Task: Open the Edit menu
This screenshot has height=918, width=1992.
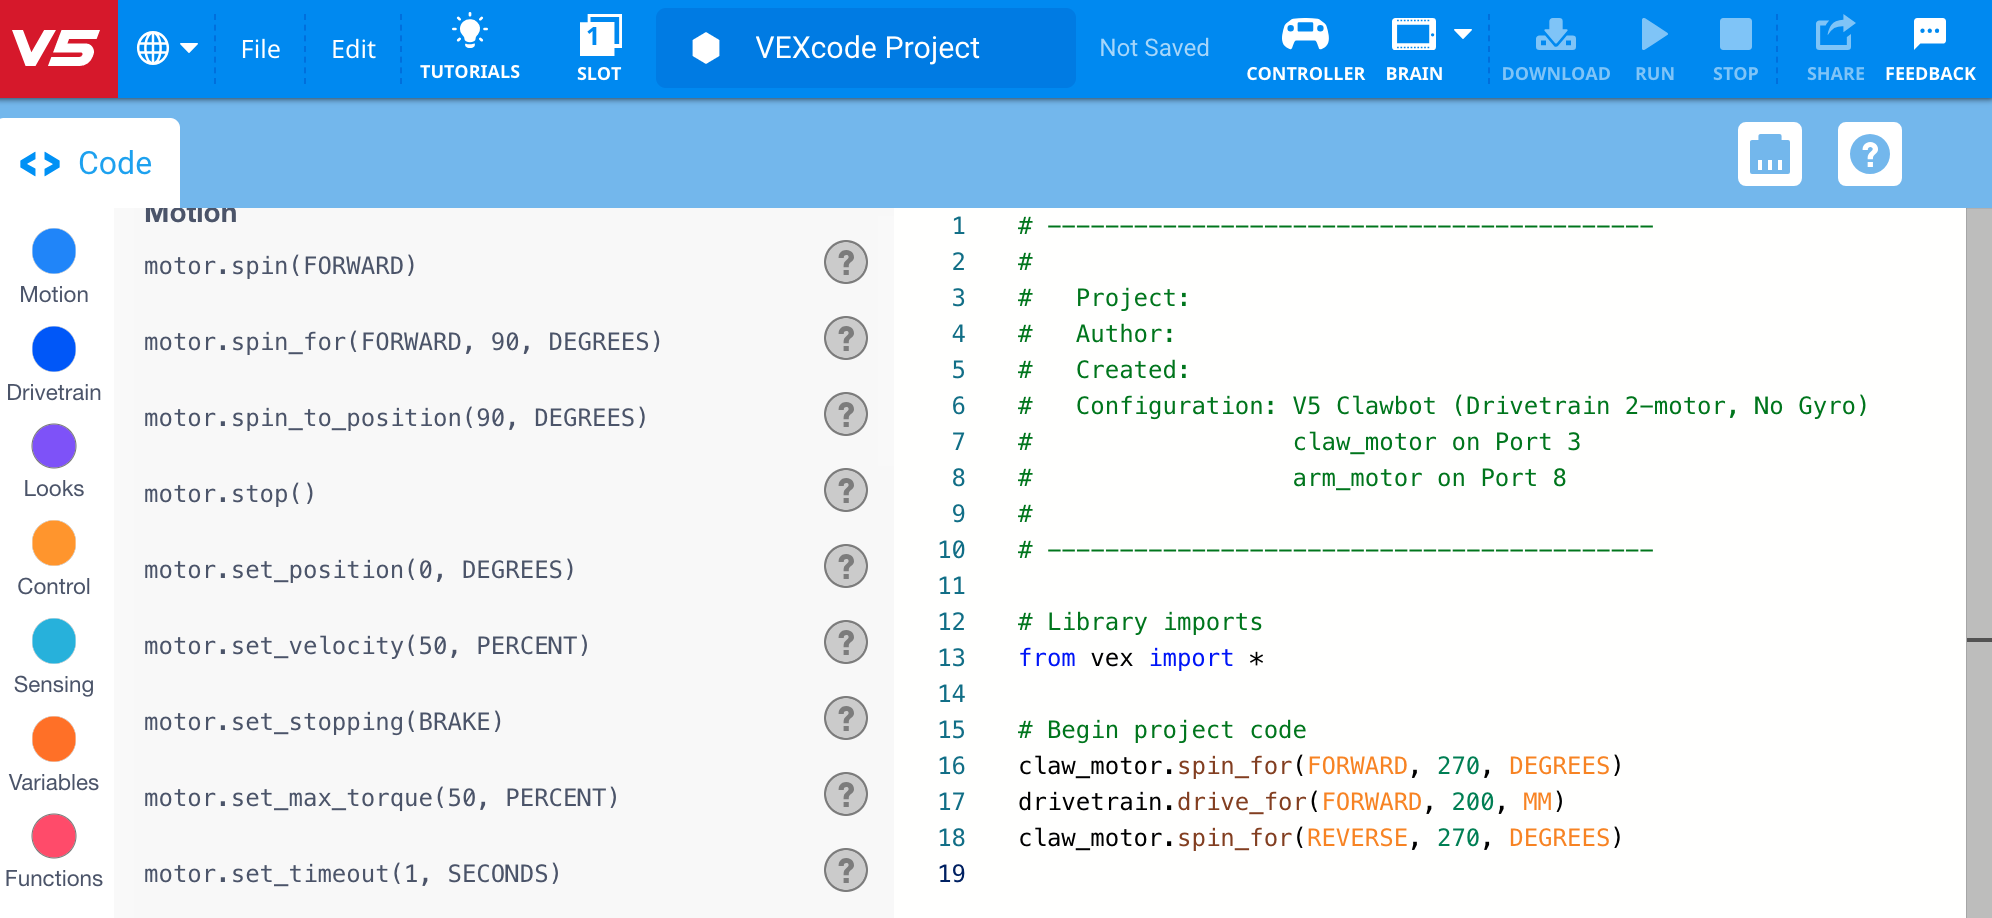Action: click(352, 48)
